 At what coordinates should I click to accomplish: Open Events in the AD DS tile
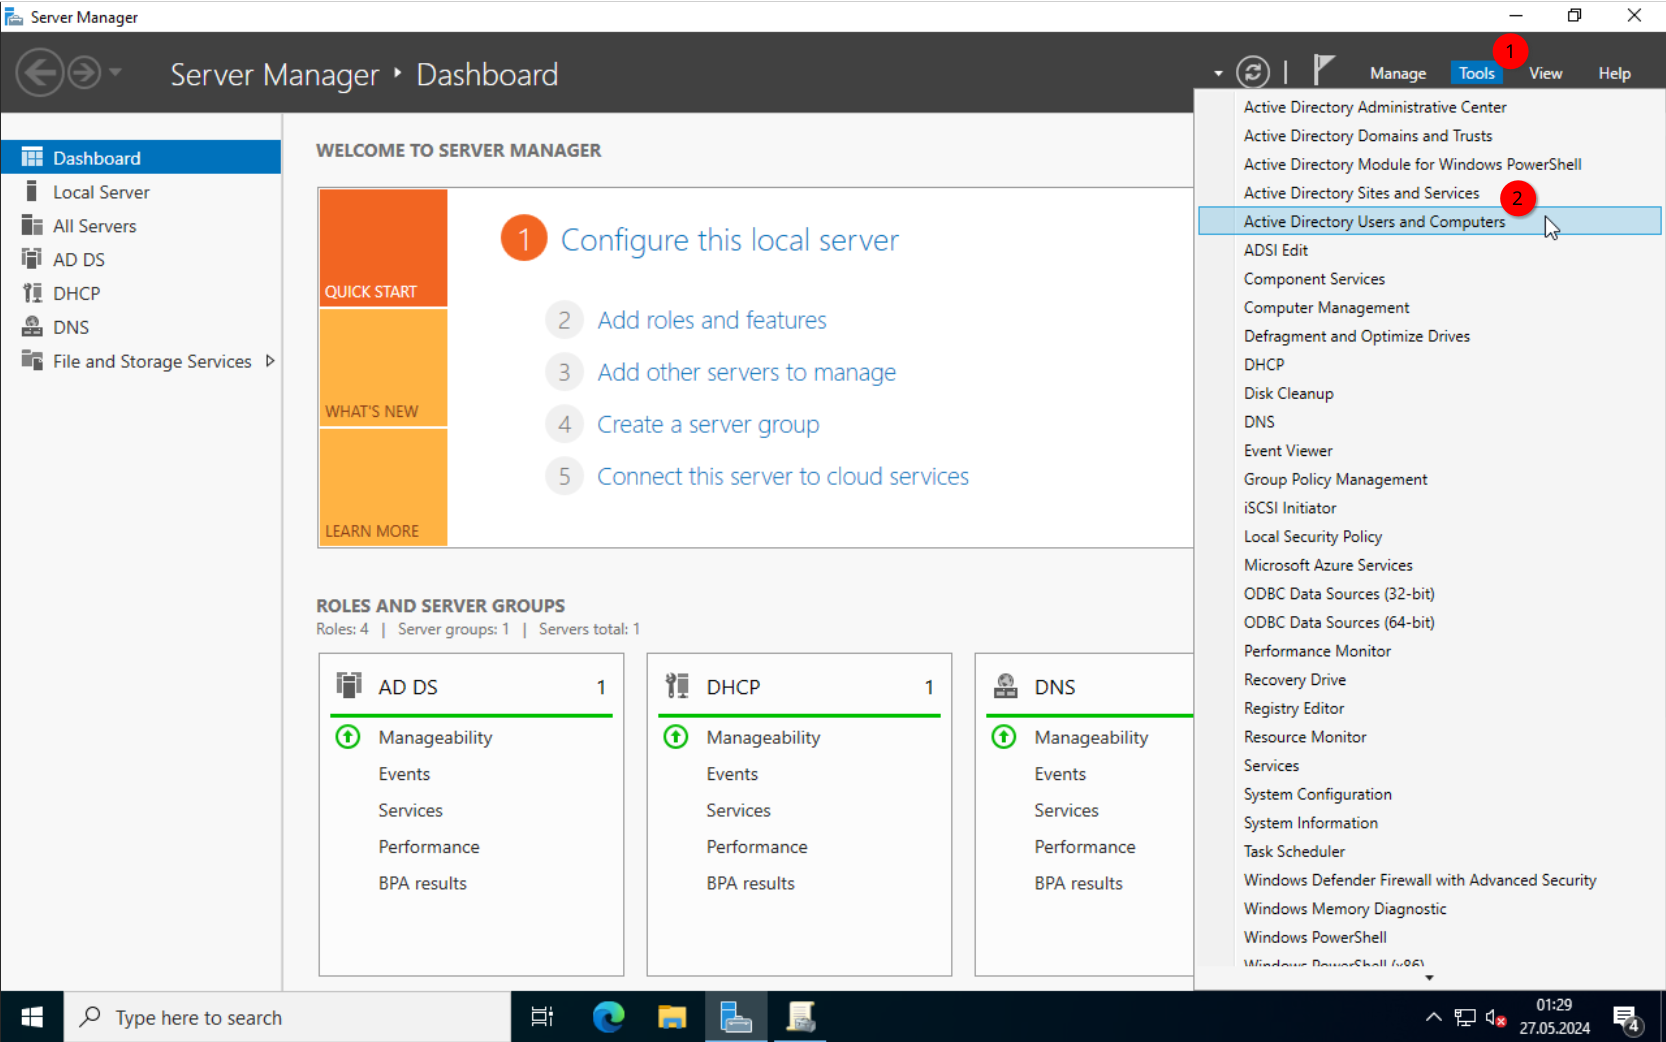[x=404, y=774]
